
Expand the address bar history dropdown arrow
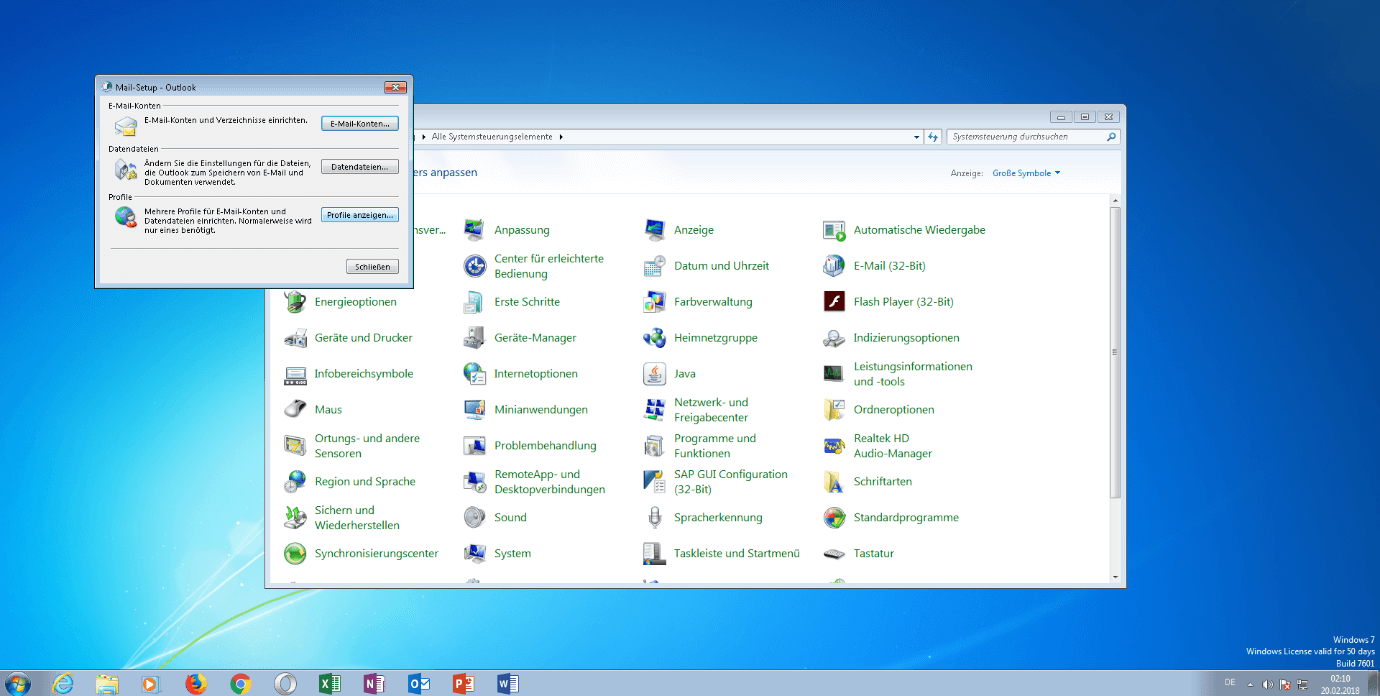pyautogui.click(x=917, y=137)
